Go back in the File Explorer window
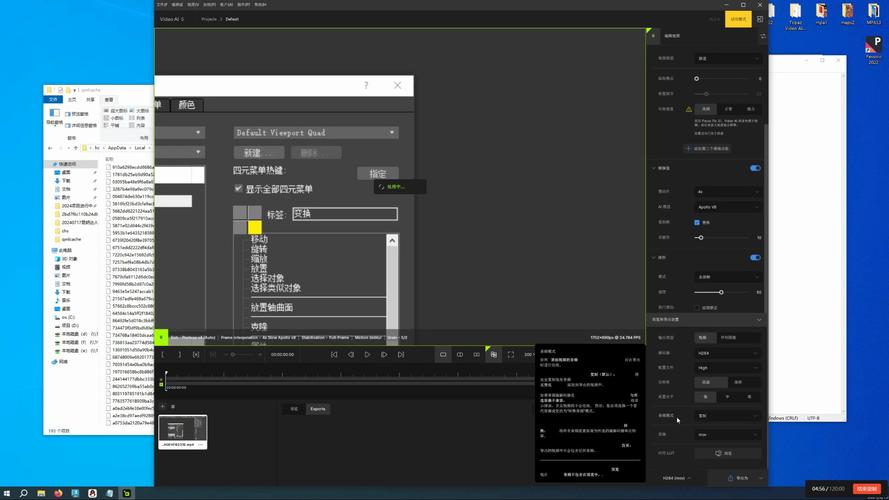The image size is (889, 500). (x=50, y=148)
